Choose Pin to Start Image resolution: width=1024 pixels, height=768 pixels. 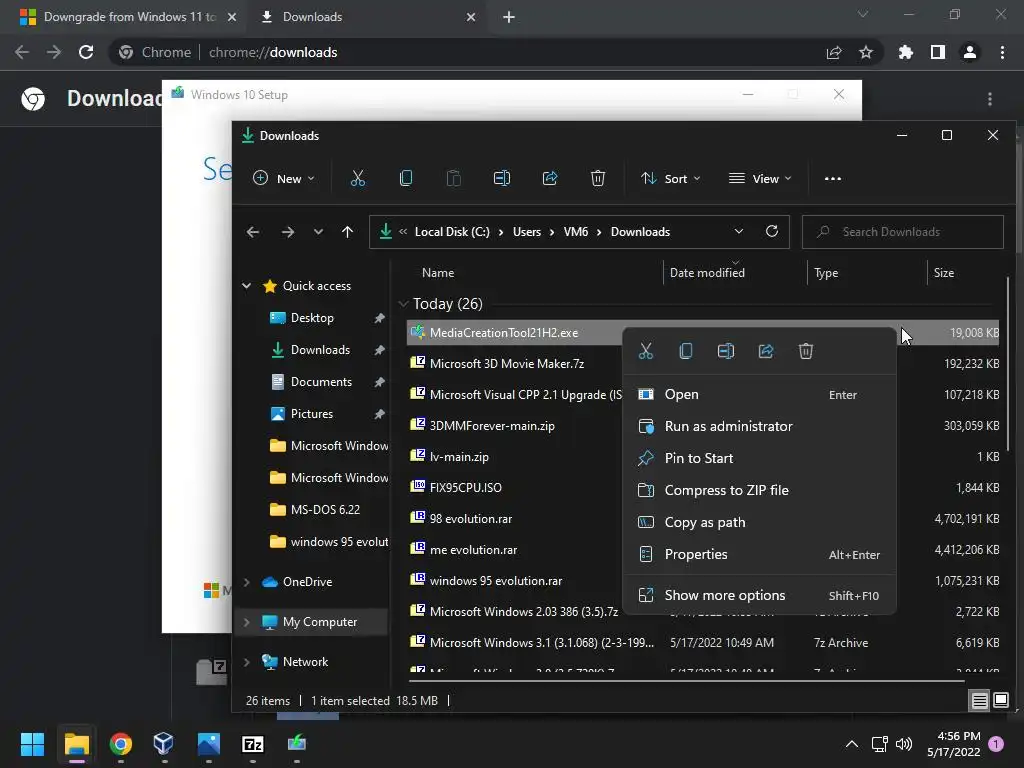tap(760, 458)
